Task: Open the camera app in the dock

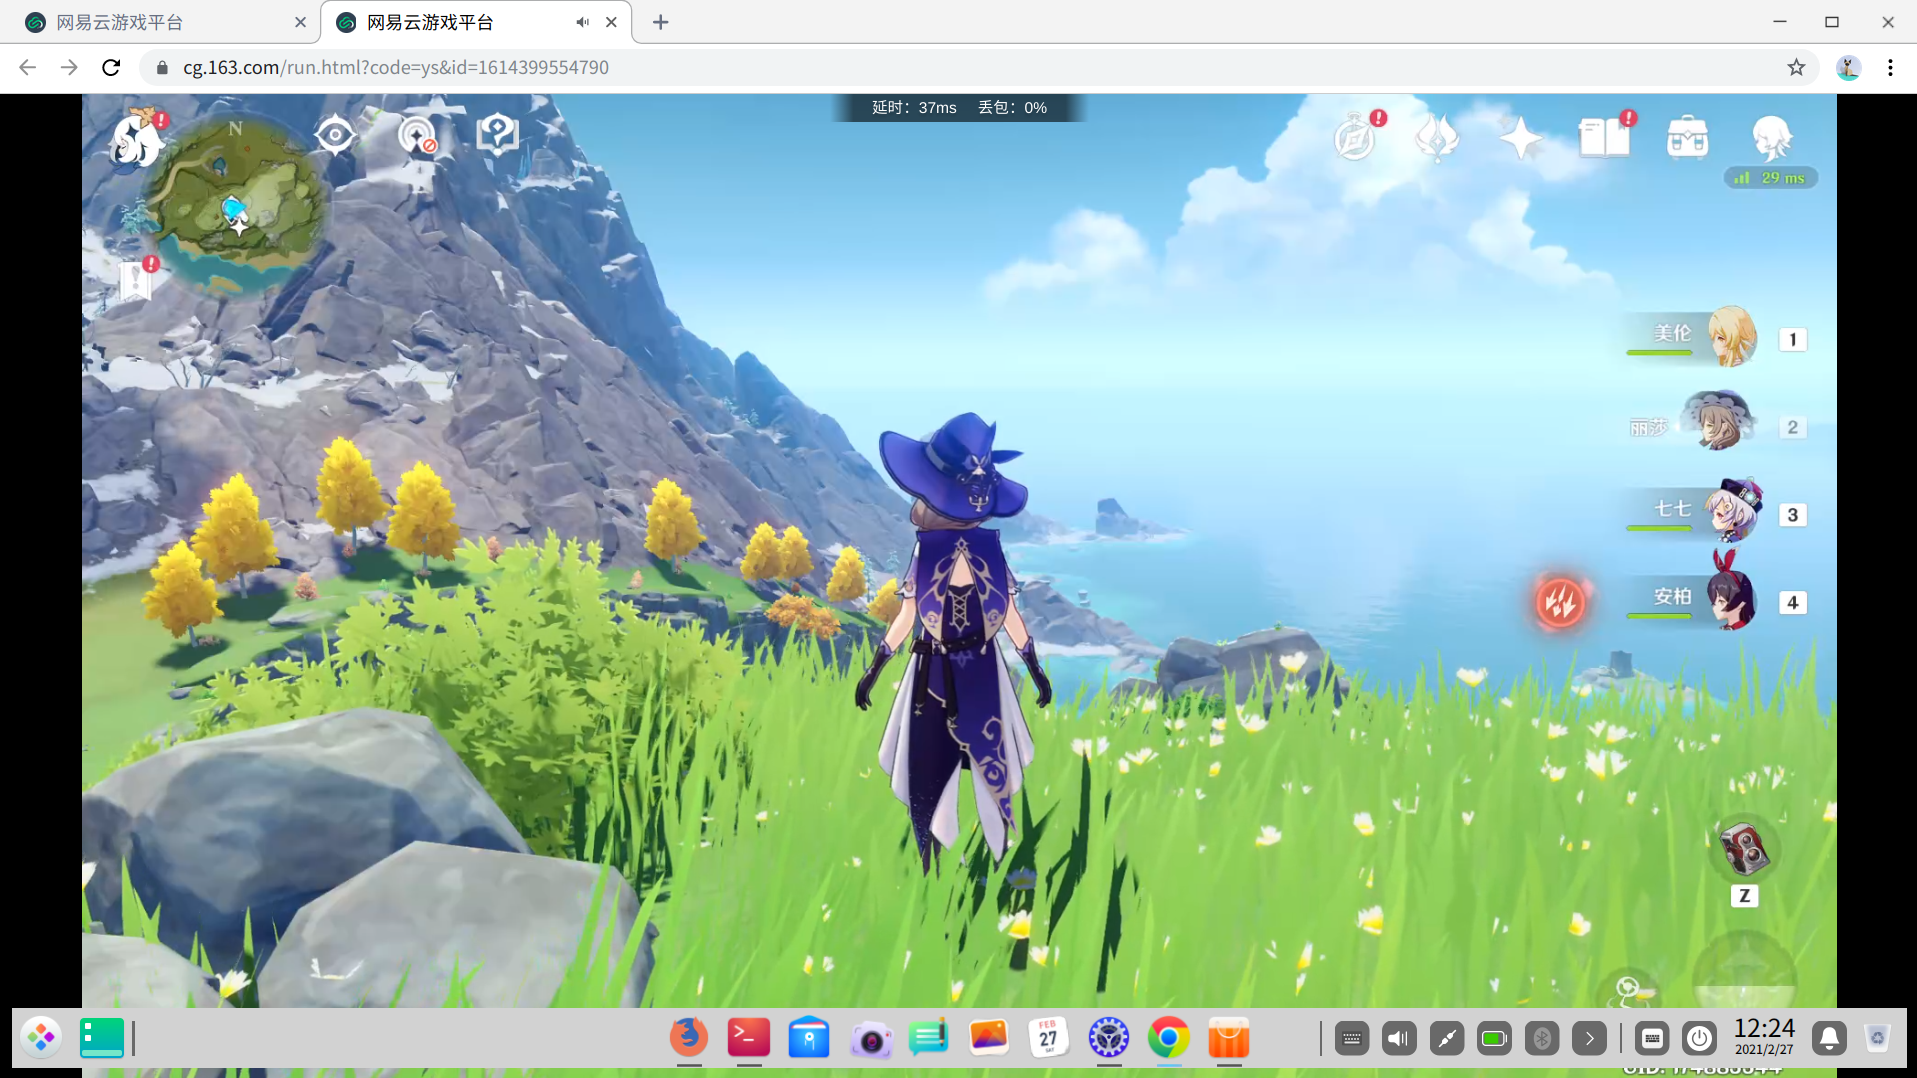Action: point(870,1039)
